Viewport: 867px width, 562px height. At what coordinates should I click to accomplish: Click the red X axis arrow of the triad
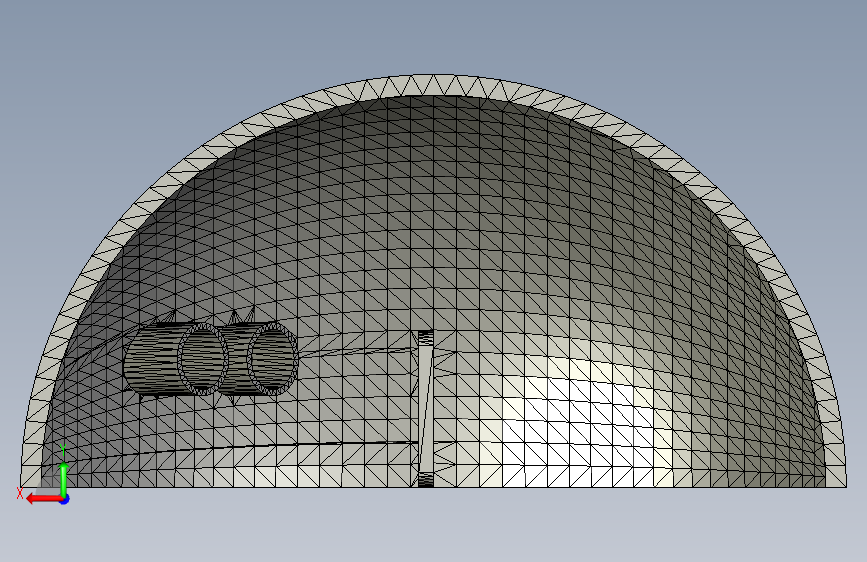(x=43, y=499)
